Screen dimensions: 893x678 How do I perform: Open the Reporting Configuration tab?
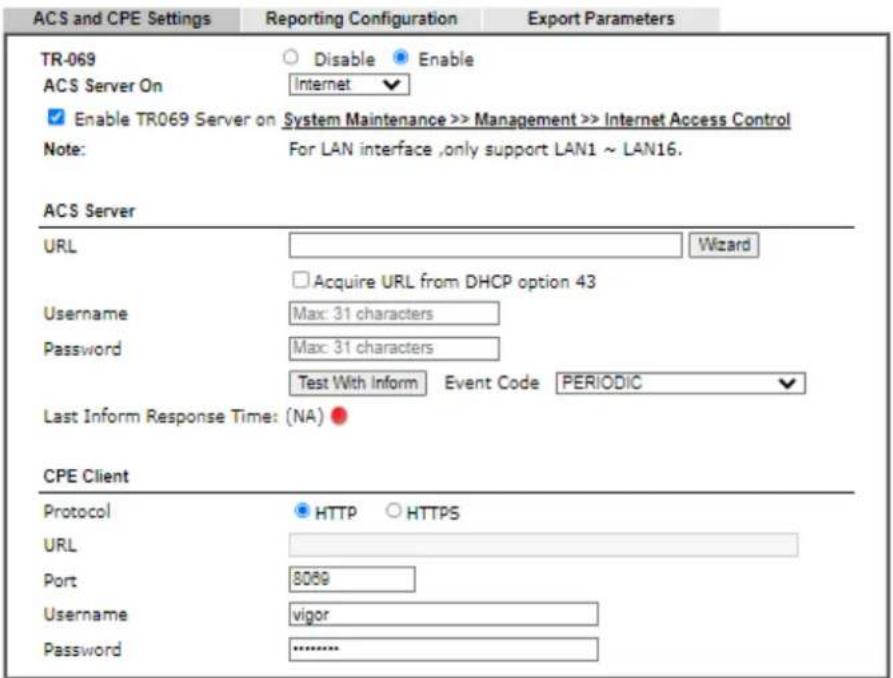361,19
